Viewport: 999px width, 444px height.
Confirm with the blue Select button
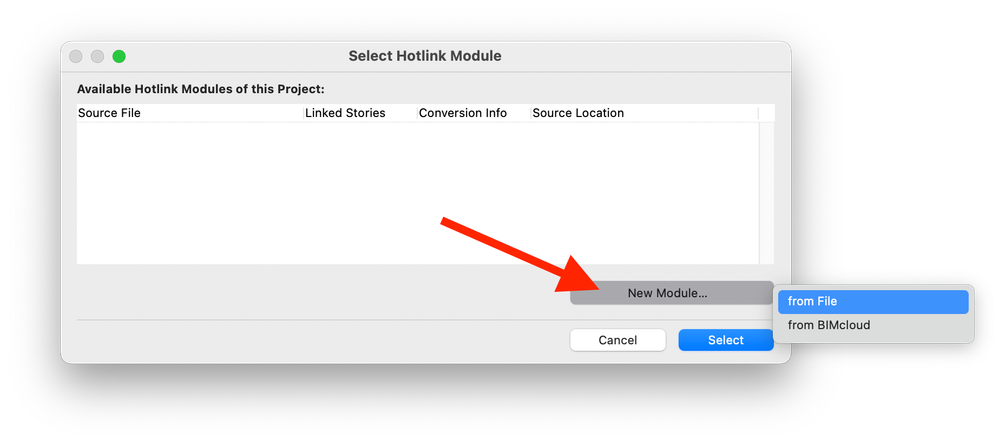point(725,340)
